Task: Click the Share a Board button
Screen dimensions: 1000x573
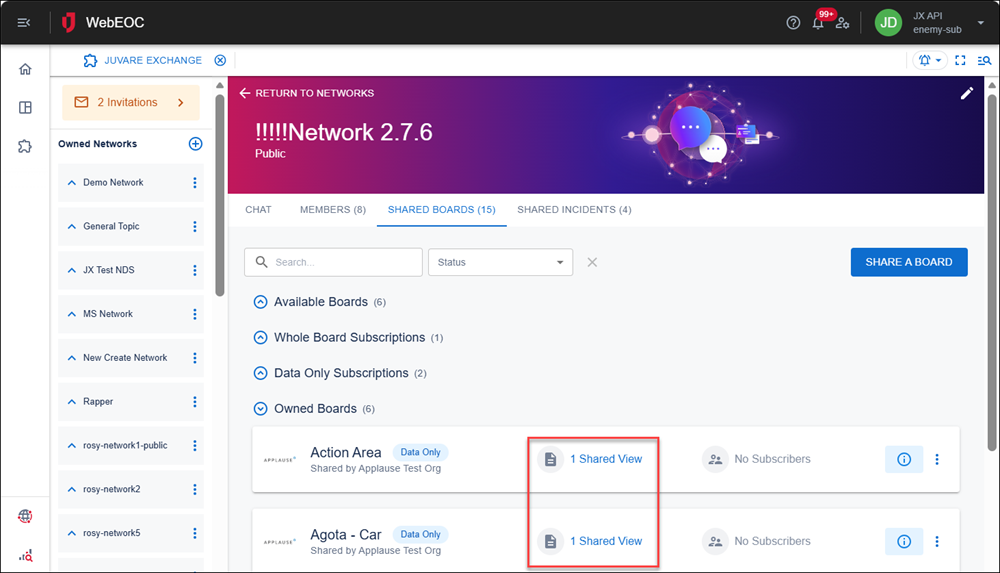Action: pos(909,262)
